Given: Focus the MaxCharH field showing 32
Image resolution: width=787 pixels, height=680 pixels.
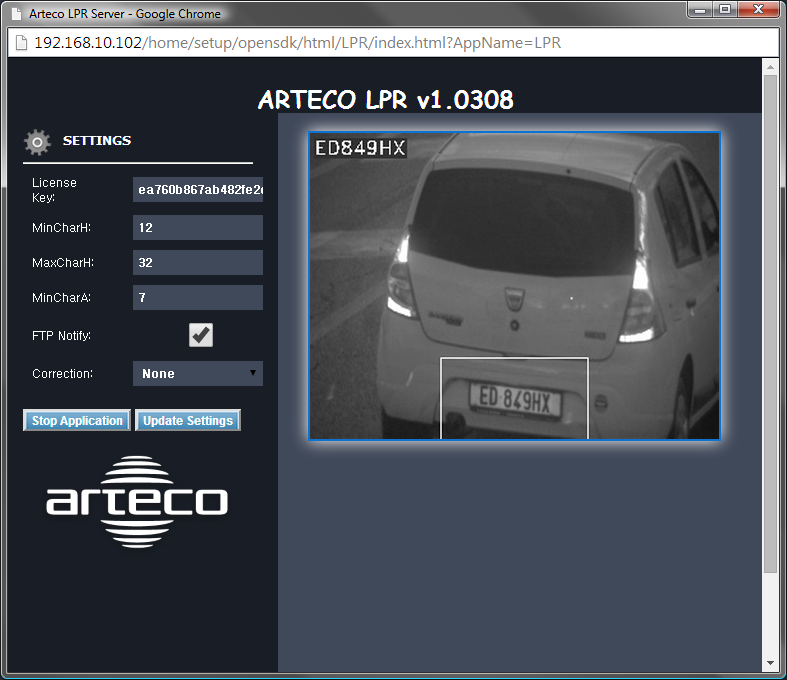Looking at the screenshot, I should (x=198, y=262).
